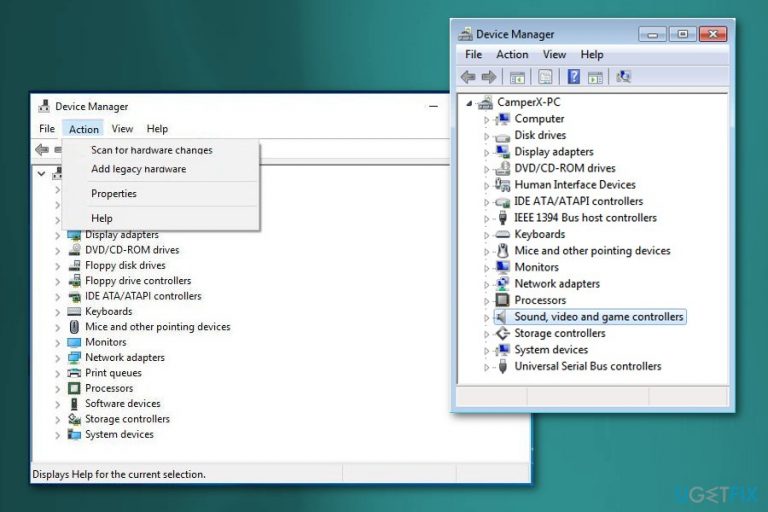Click DVD/CD-ROM drives icon in right window
This screenshot has height=512, width=768.
(x=503, y=168)
